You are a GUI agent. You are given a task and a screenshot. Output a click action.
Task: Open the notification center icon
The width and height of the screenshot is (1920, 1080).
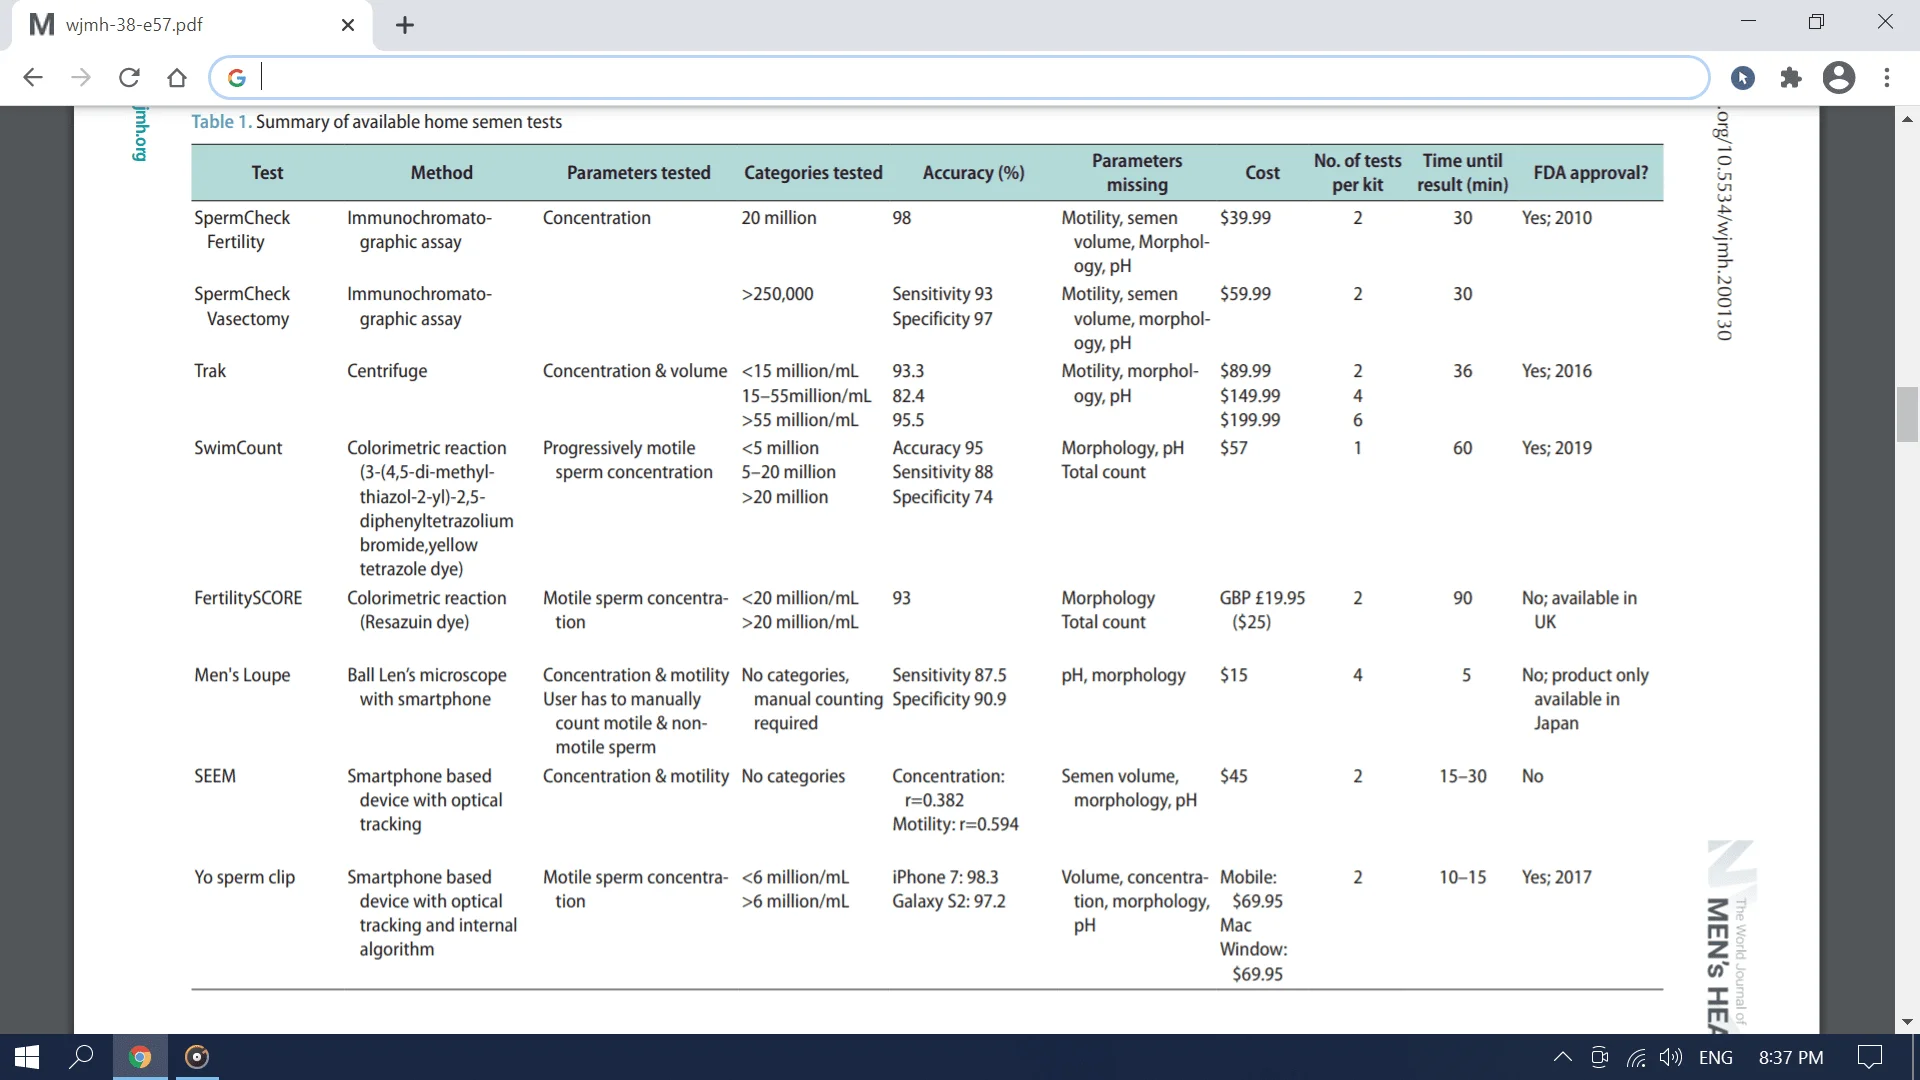click(1869, 1058)
